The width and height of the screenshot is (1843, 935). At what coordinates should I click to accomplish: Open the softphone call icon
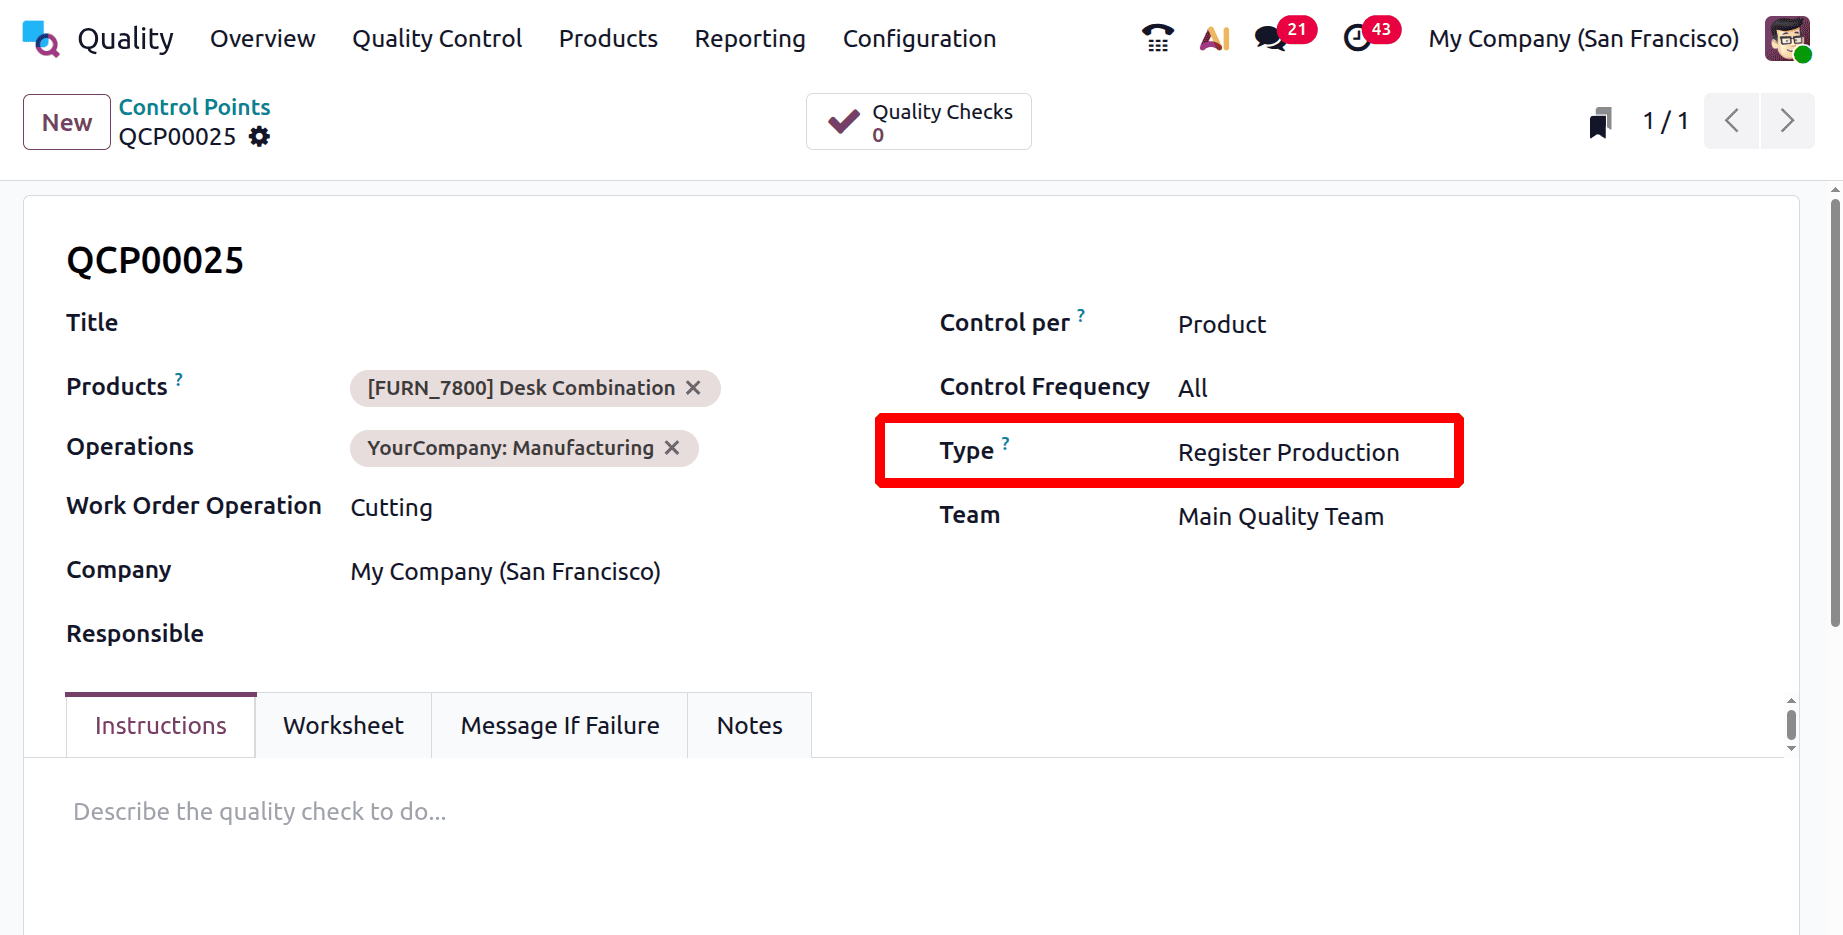[1157, 38]
